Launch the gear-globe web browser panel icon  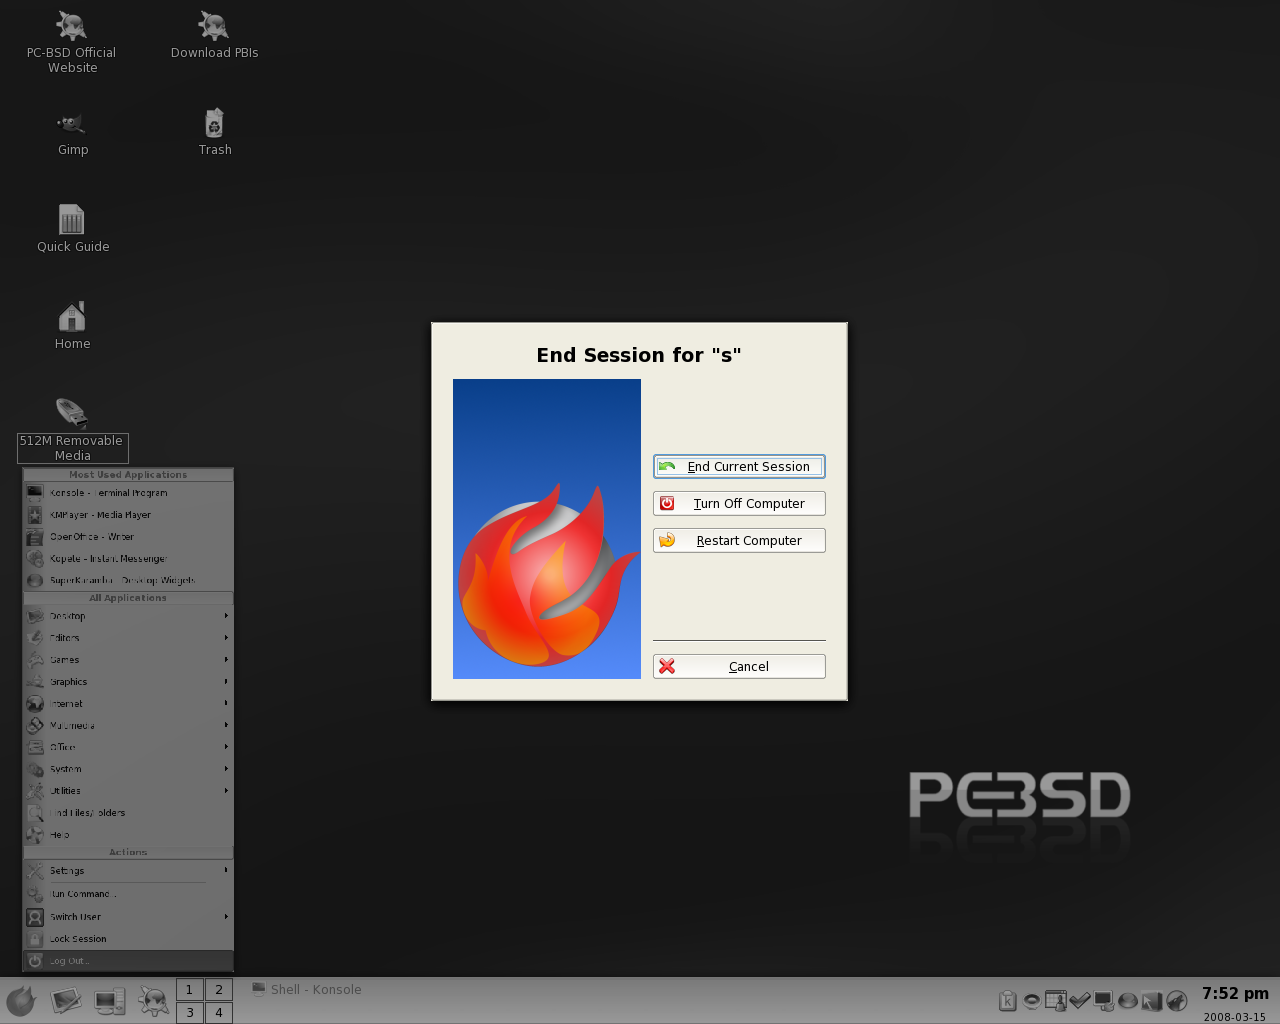(154, 1001)
